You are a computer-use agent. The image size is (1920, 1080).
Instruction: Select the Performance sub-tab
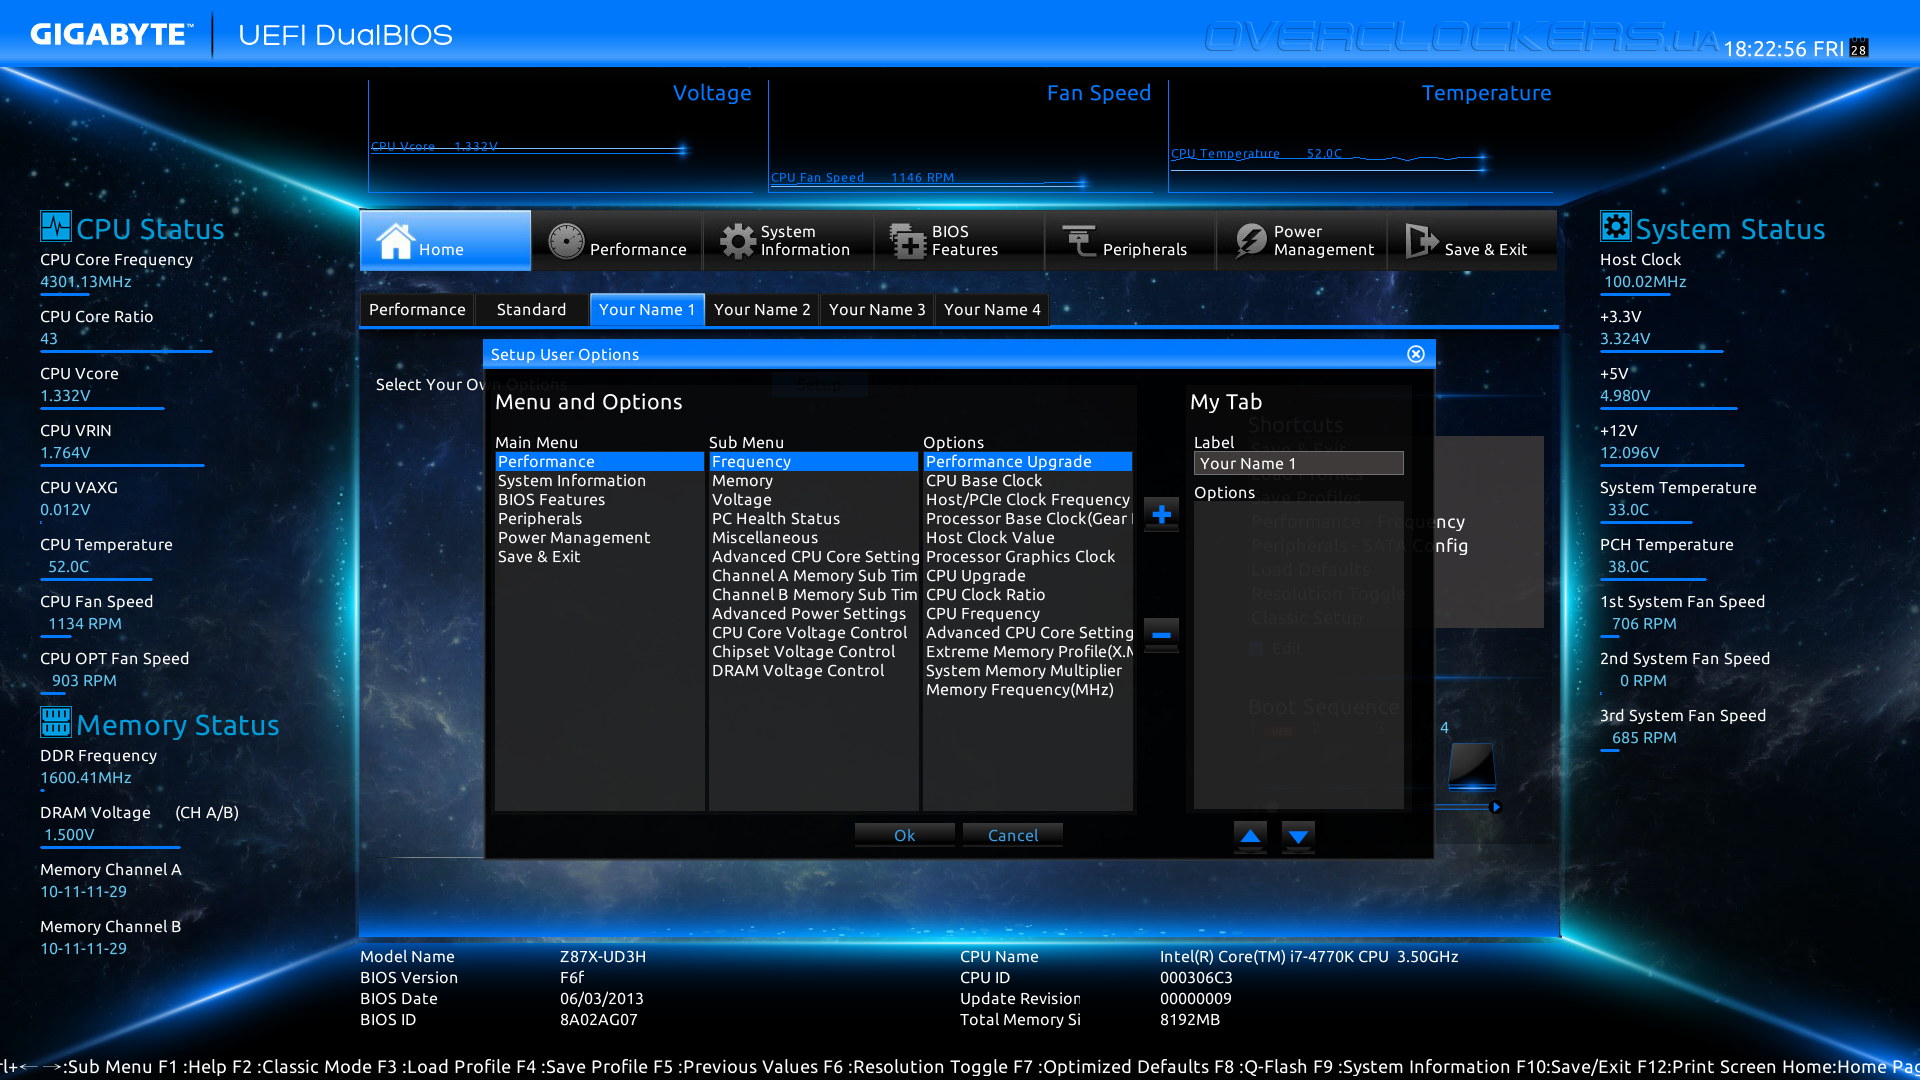coord(417,309)
